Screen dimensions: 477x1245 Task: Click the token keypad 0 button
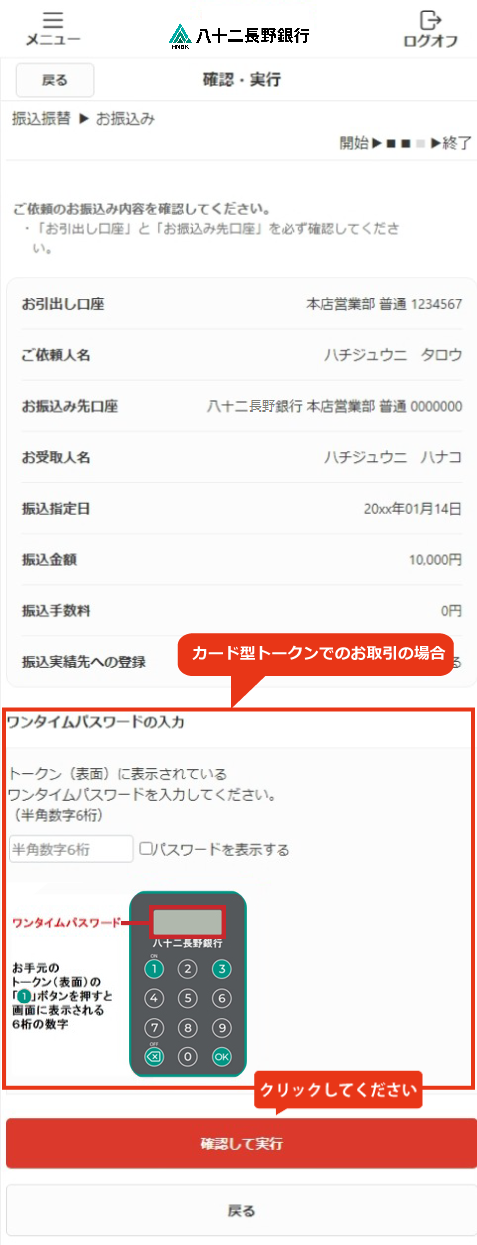(187, 1056)
